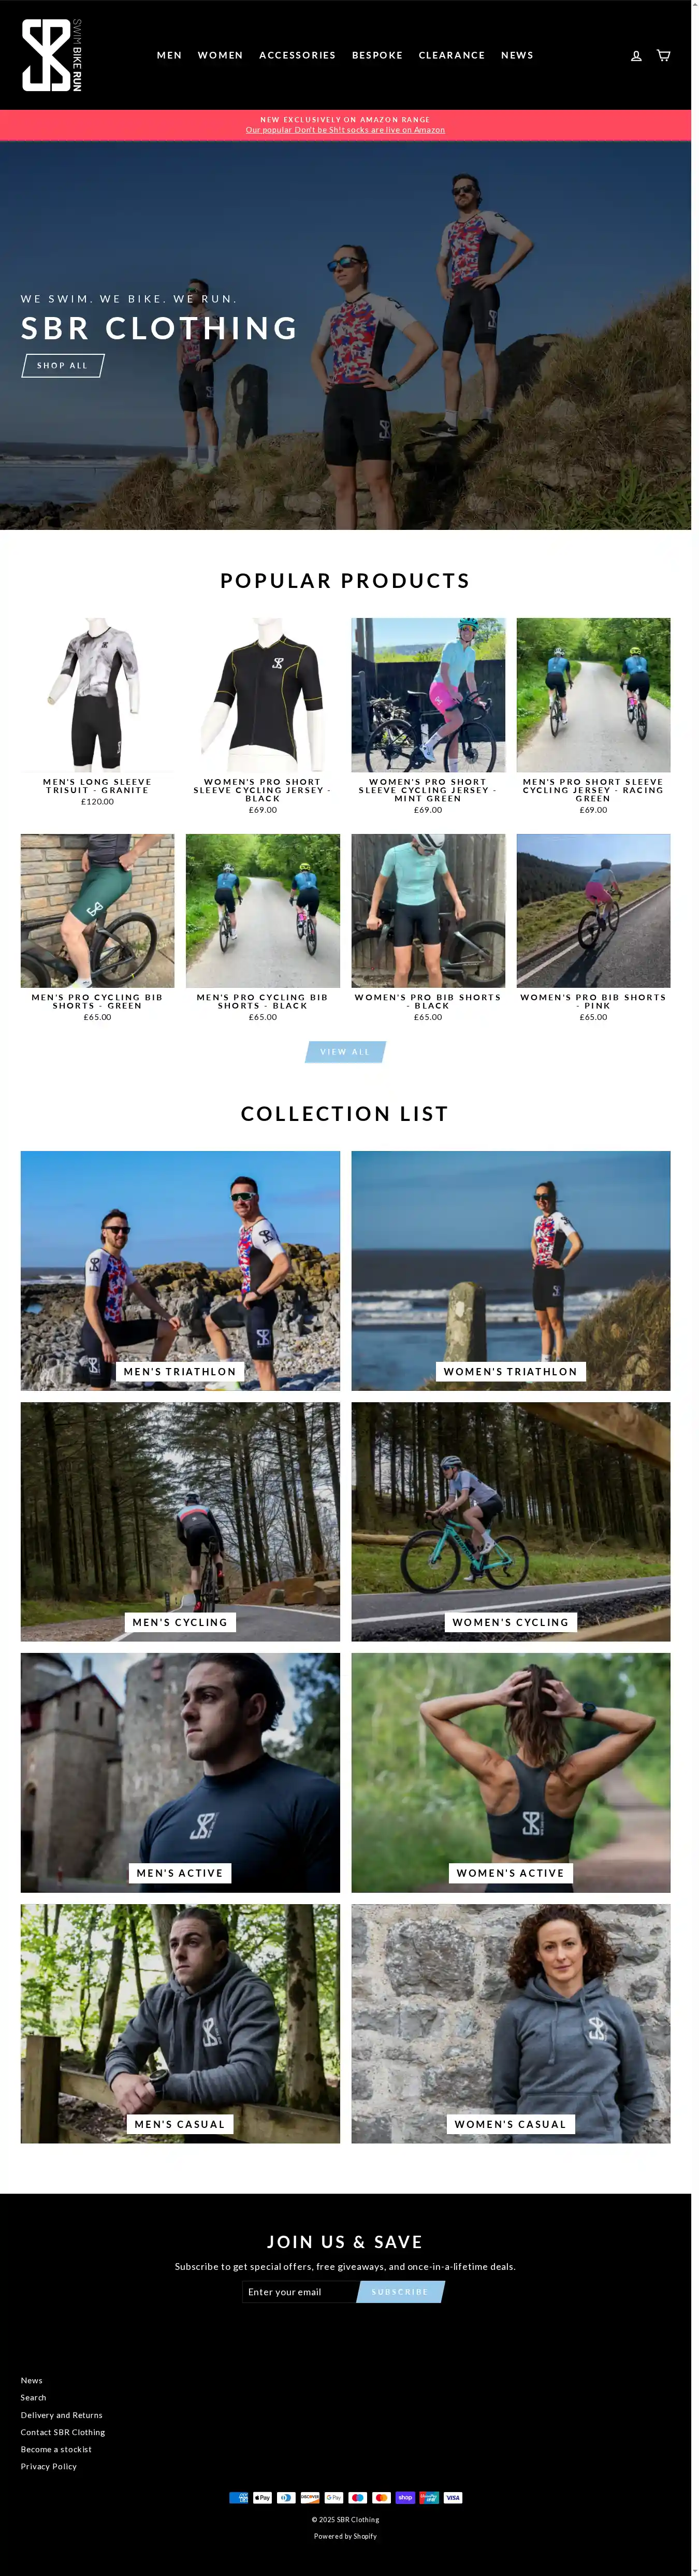Click the Visa payment icon
This screenshot has height=2576, width=699.
(453, 2497)
